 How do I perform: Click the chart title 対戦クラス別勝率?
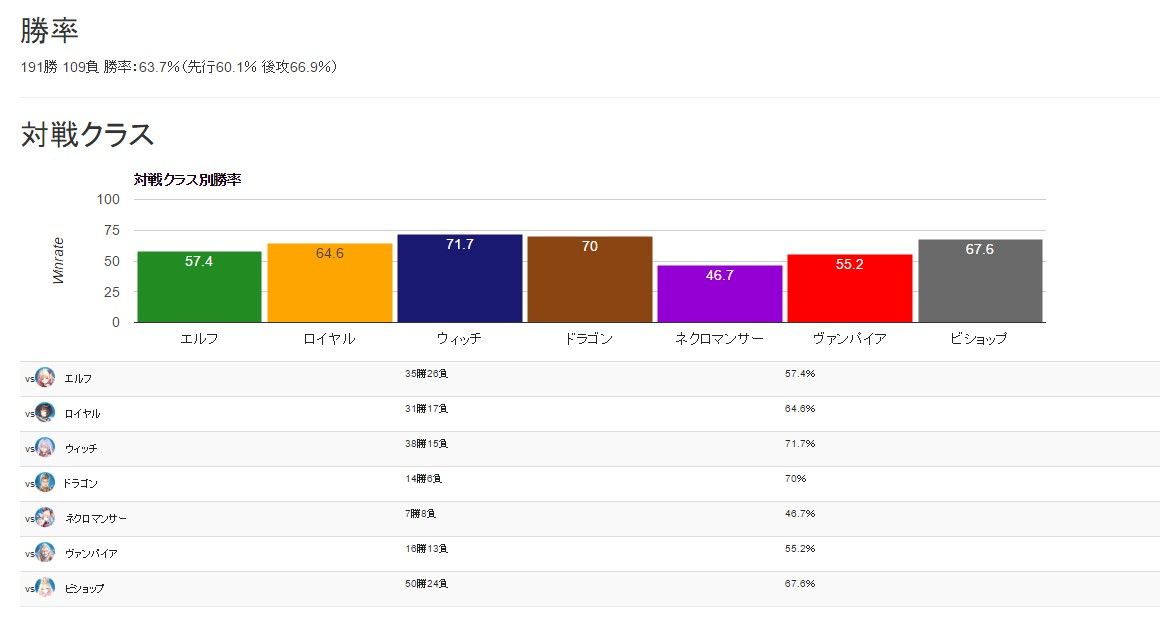click(187, 180)
